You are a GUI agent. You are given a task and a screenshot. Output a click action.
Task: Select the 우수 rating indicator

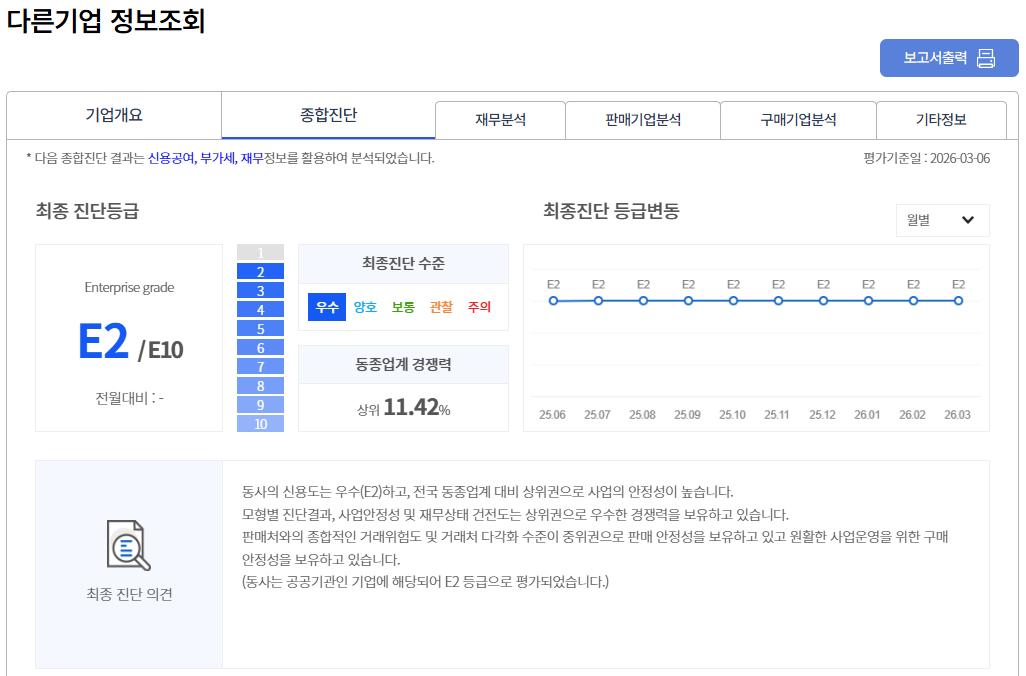(325, 306)
